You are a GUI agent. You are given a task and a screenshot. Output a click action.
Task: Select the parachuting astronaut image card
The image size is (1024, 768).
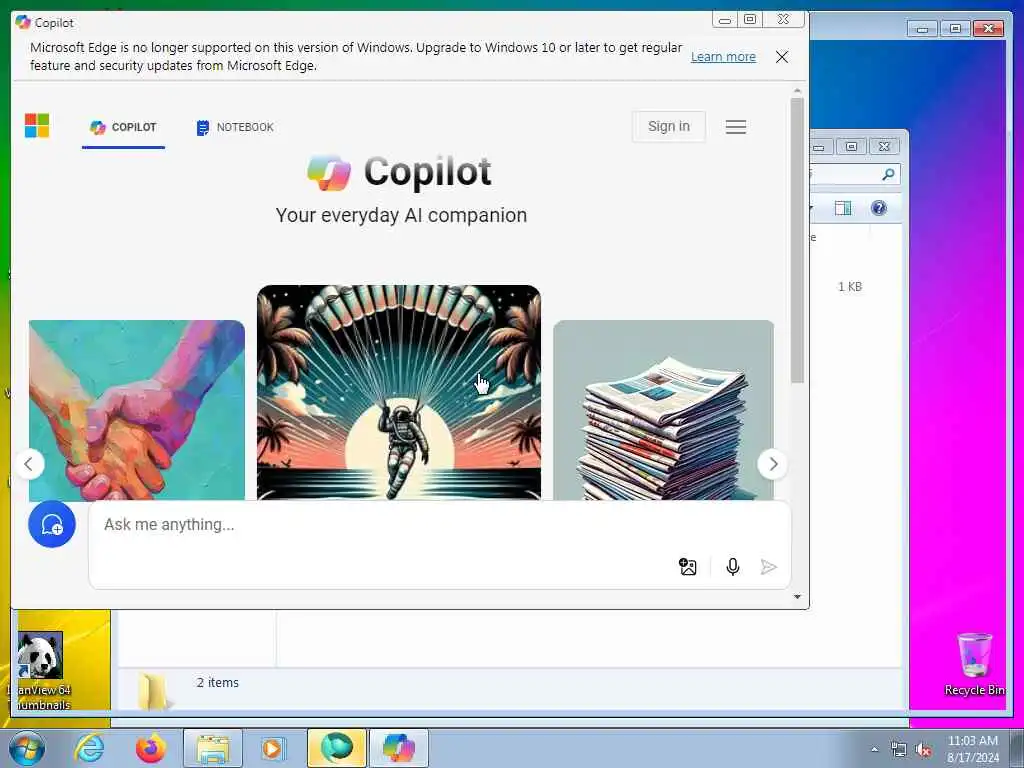[x=398, y=392]
